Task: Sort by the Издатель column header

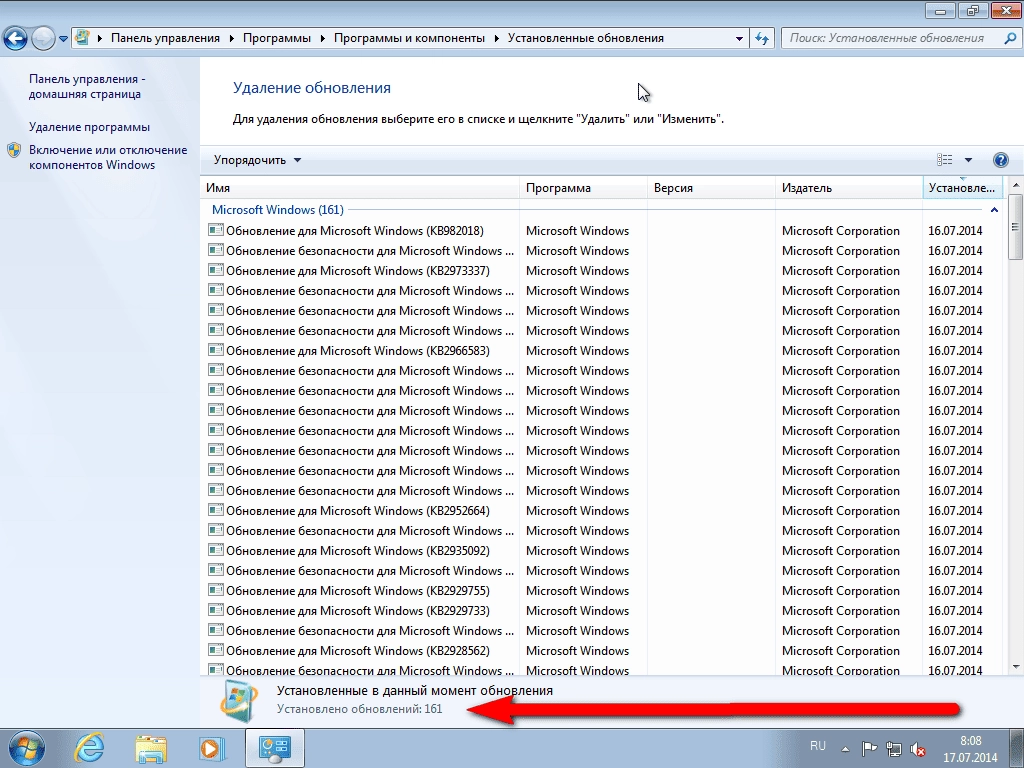Action: [x=849, y=187]
